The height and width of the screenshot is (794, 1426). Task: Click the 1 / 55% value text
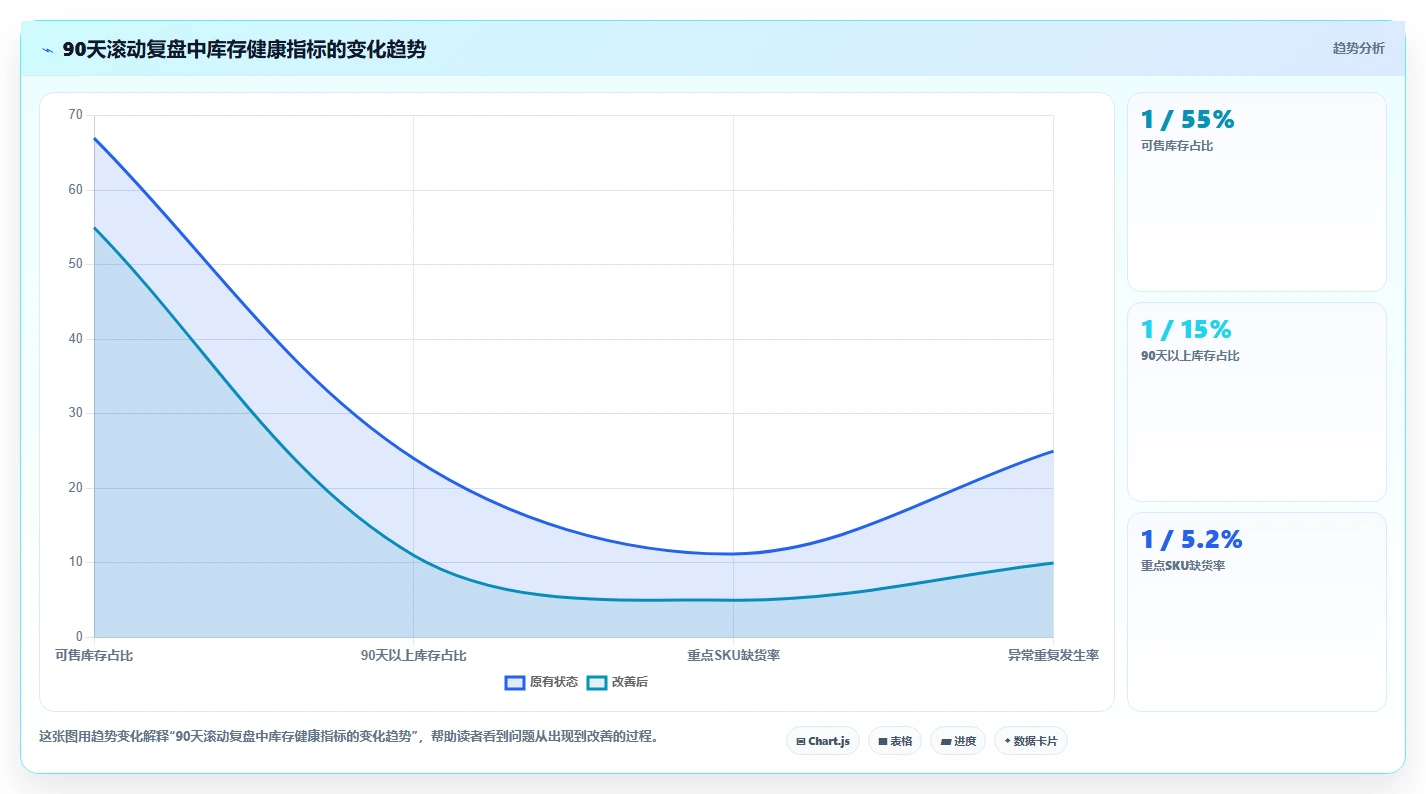1188,120
